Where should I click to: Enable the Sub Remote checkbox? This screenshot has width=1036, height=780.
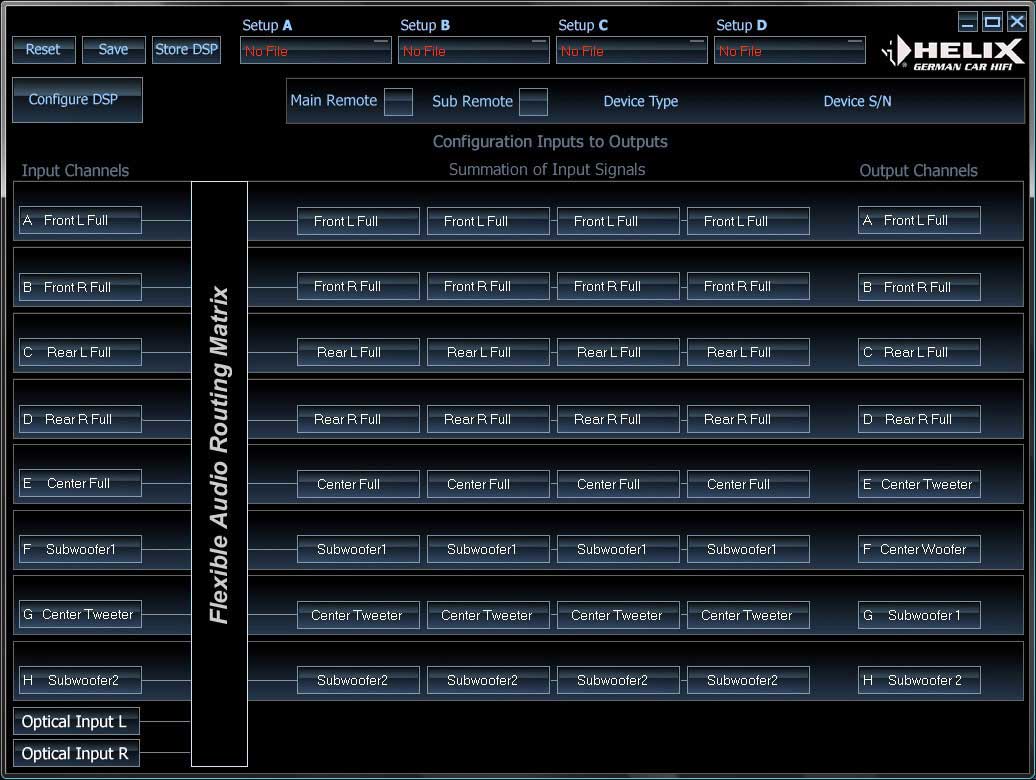click(x=533, y=102)
